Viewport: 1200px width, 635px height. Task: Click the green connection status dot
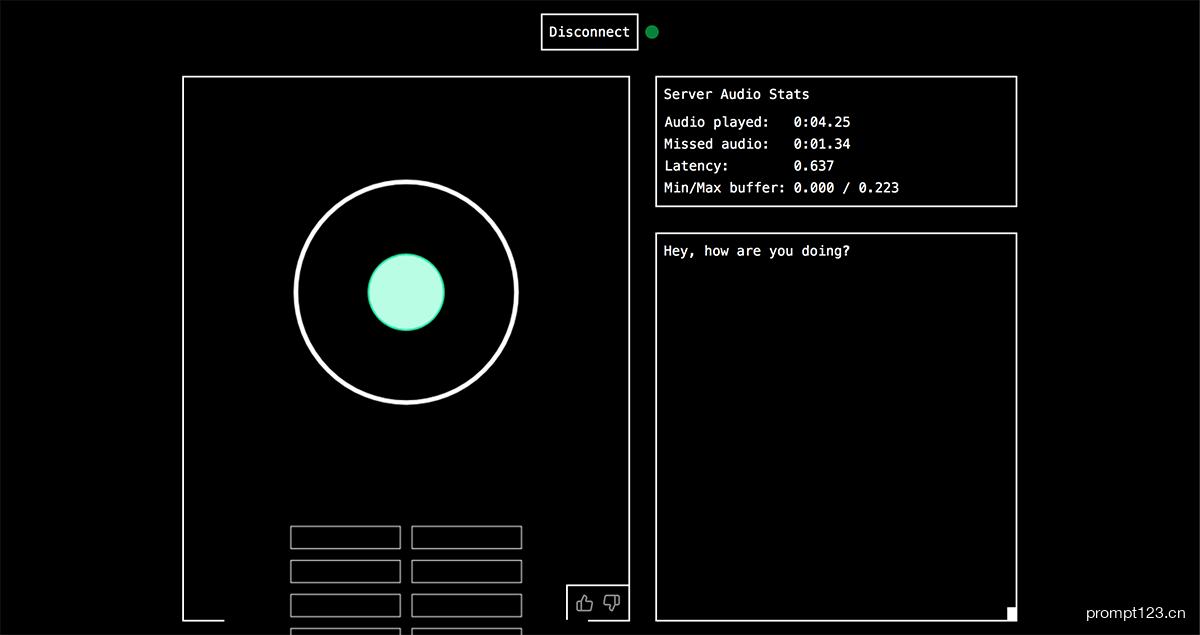(x=652, y=32)
